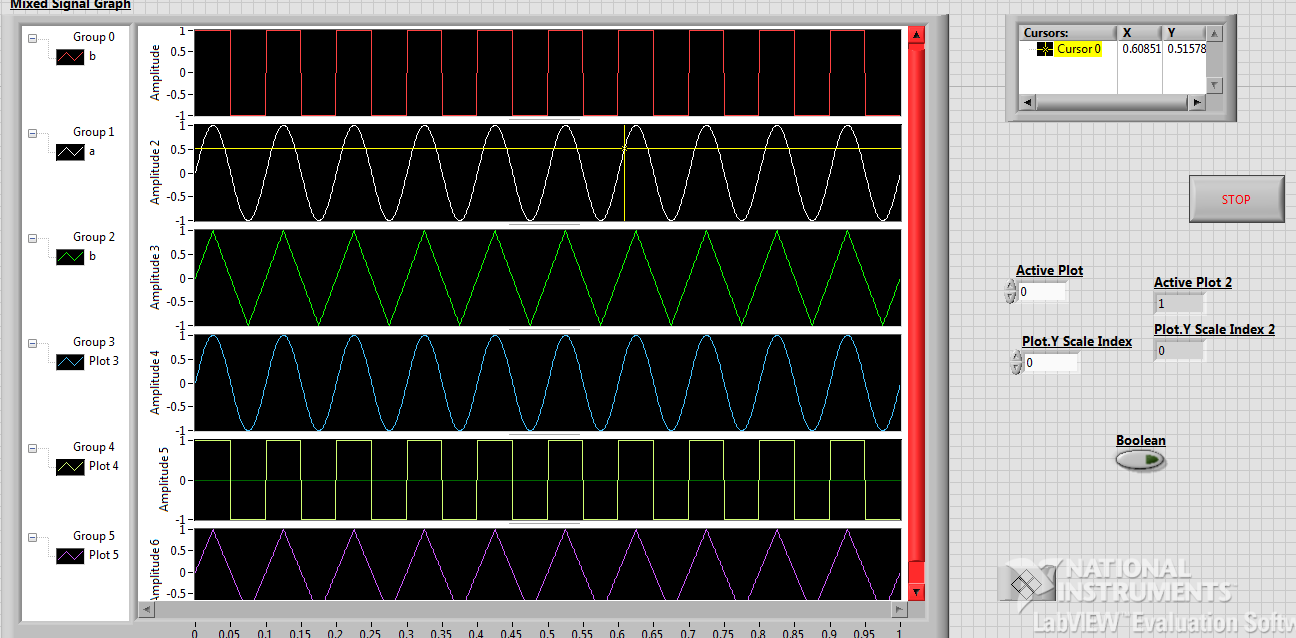
Task: Collapse the Group 2 tree node
Action: [33, 239]
